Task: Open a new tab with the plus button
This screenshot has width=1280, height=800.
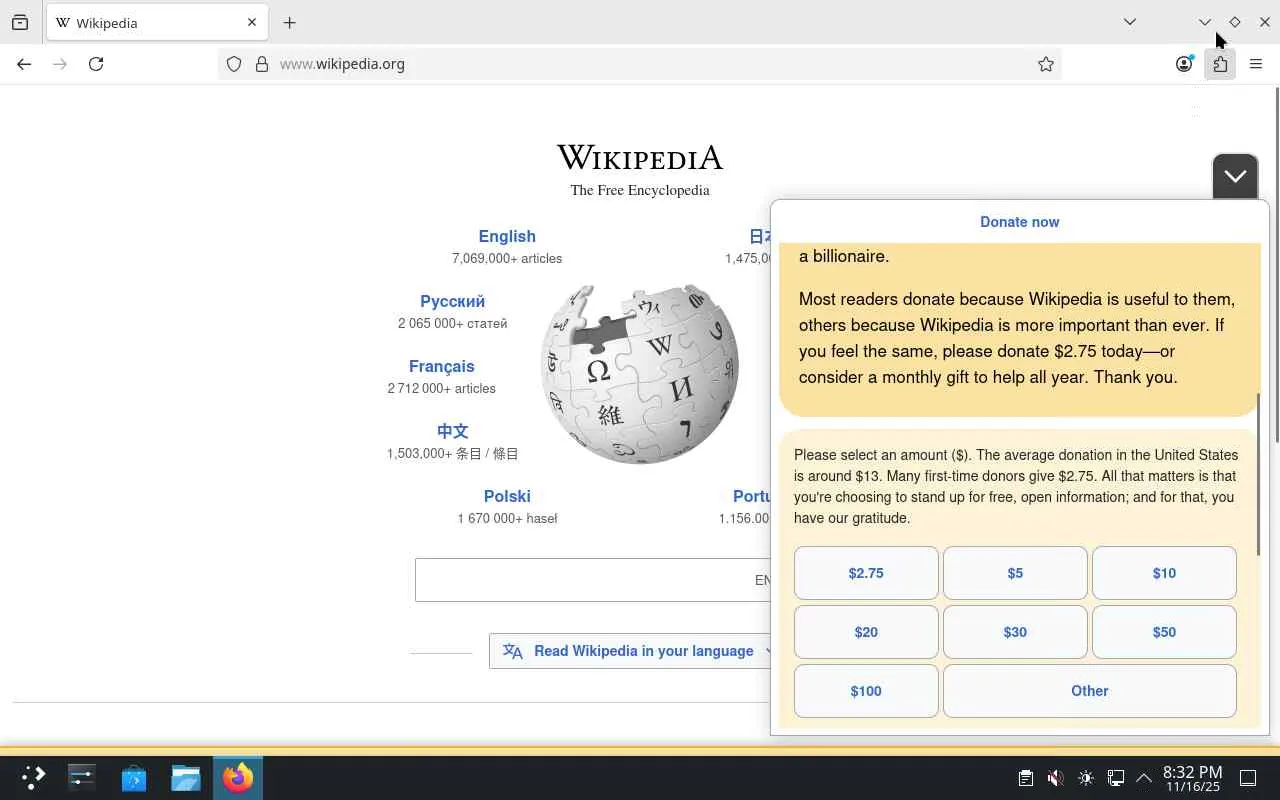Action: [290, 23]
